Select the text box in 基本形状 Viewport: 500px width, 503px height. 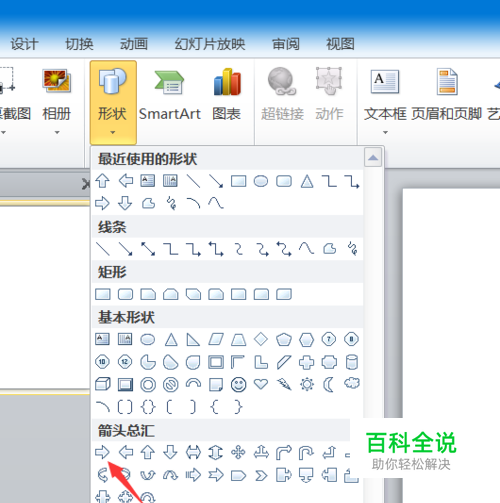102,339
